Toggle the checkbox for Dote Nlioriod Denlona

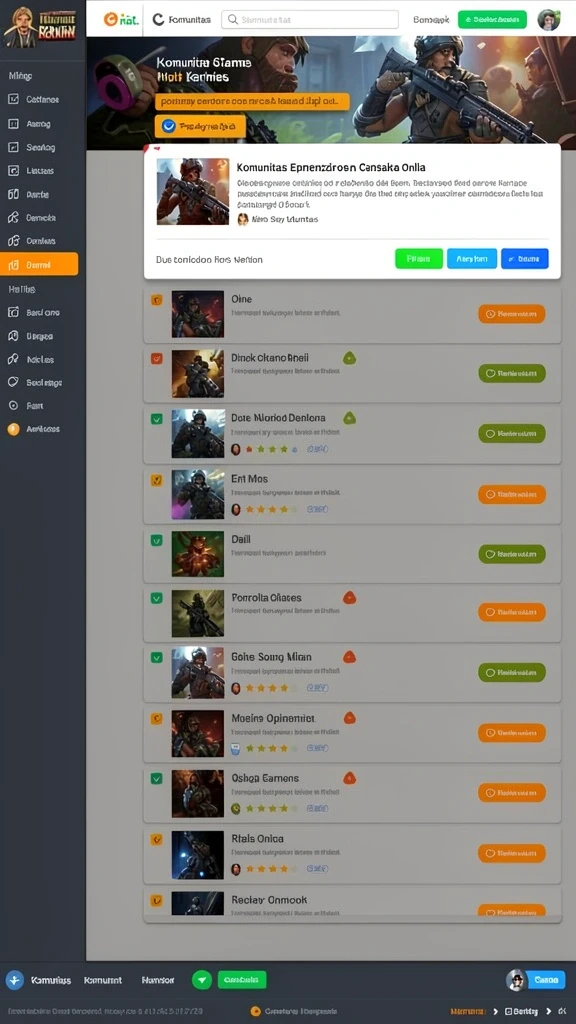pyautogui.click(x=157, y=419)
